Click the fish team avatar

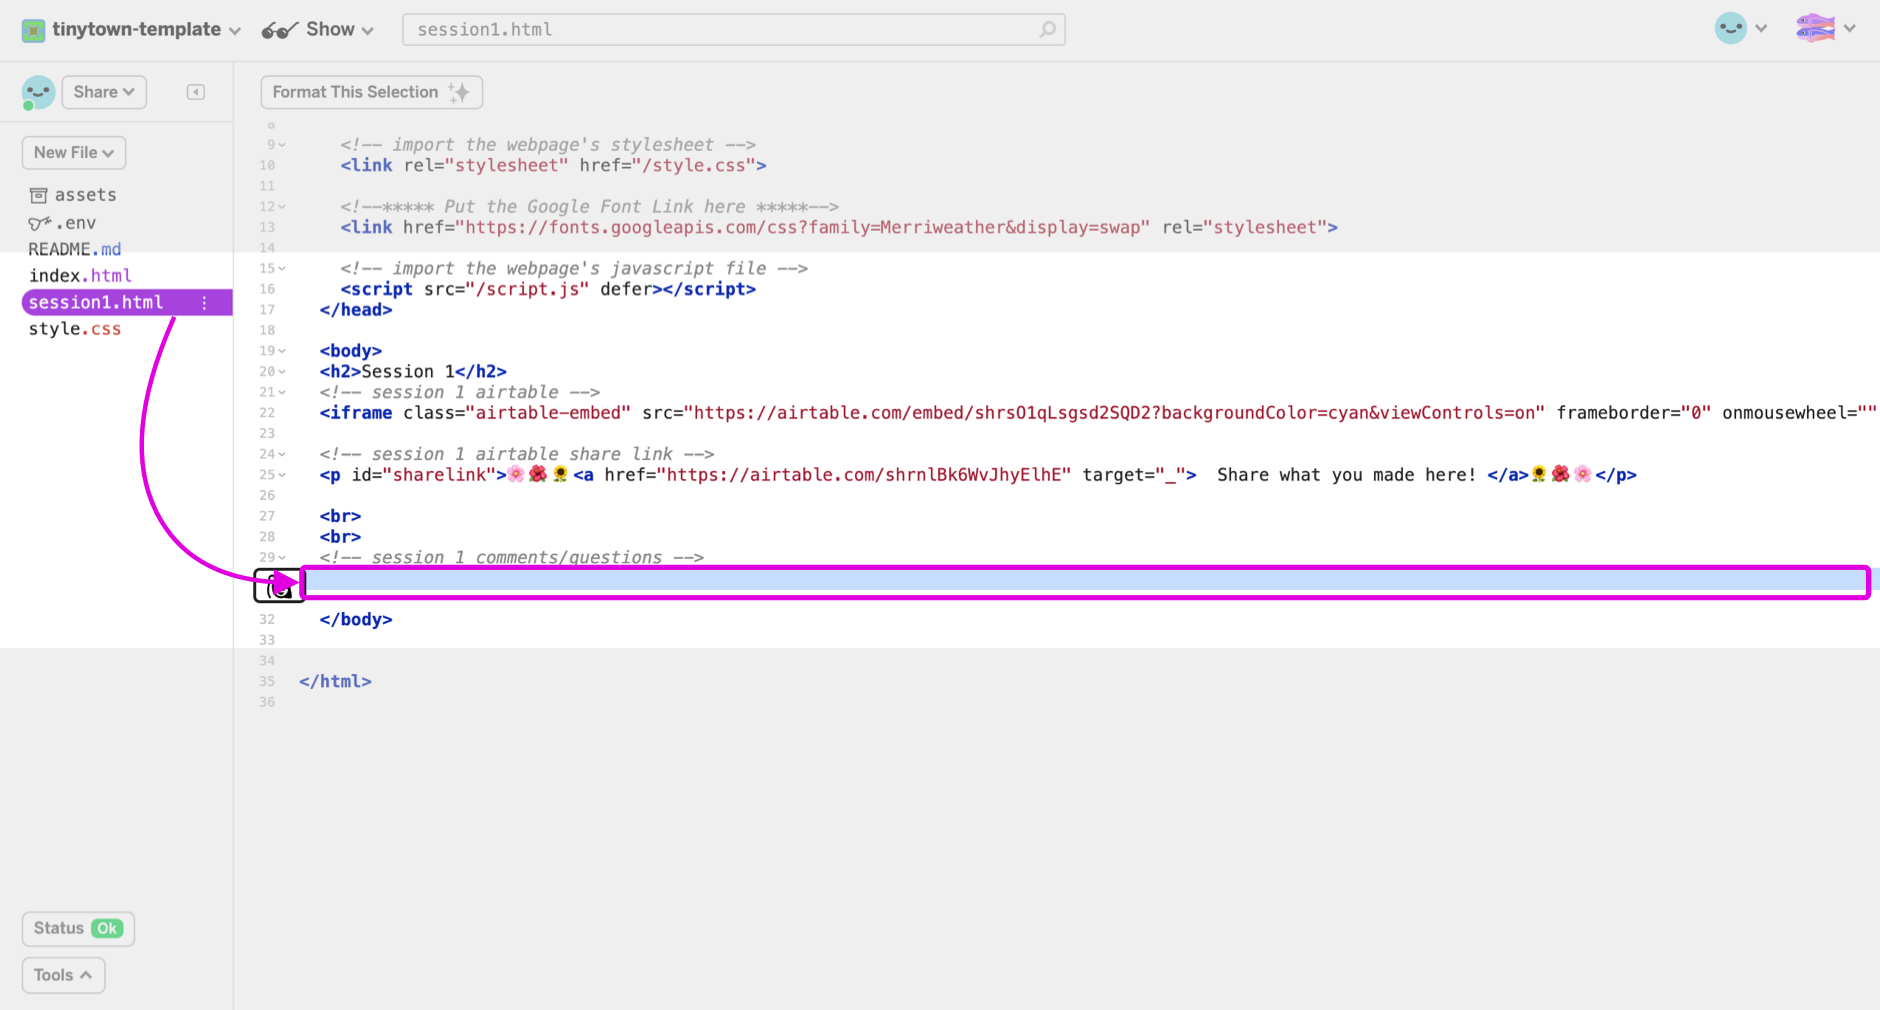pos(1815,28)
